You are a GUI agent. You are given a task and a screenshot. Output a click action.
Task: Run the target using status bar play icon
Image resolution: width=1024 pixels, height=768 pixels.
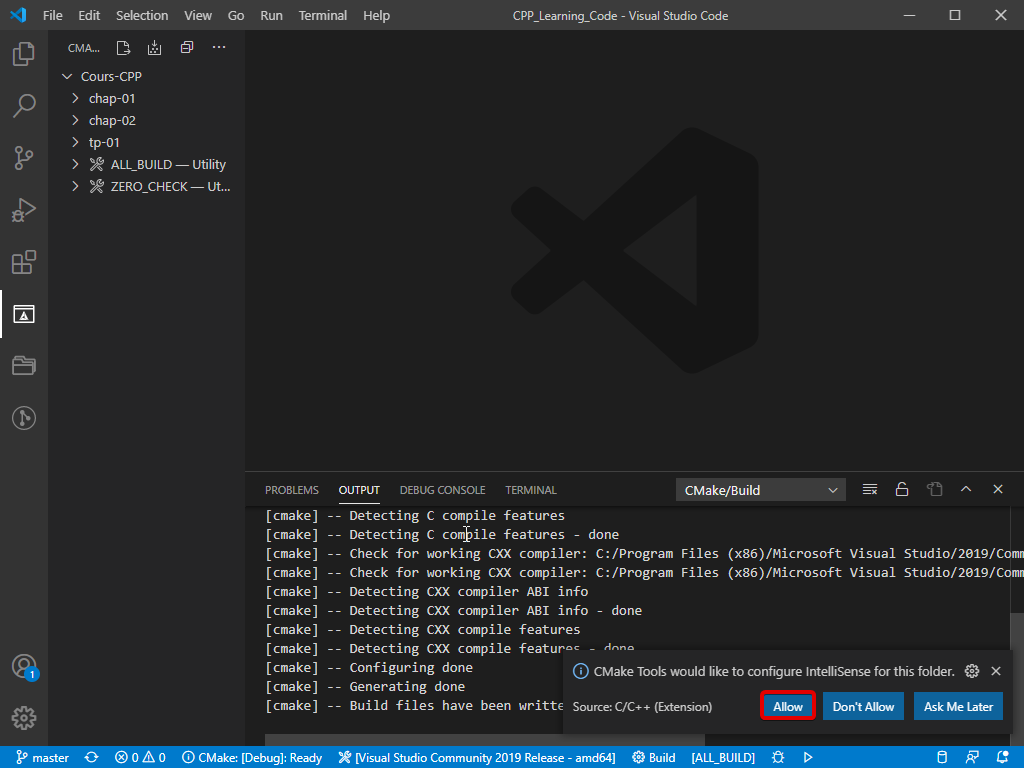[808, 758]
